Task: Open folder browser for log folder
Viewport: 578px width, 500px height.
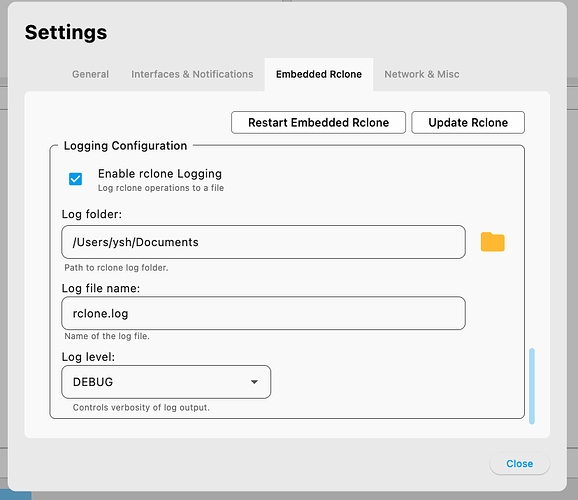Action: coord(492,242)
